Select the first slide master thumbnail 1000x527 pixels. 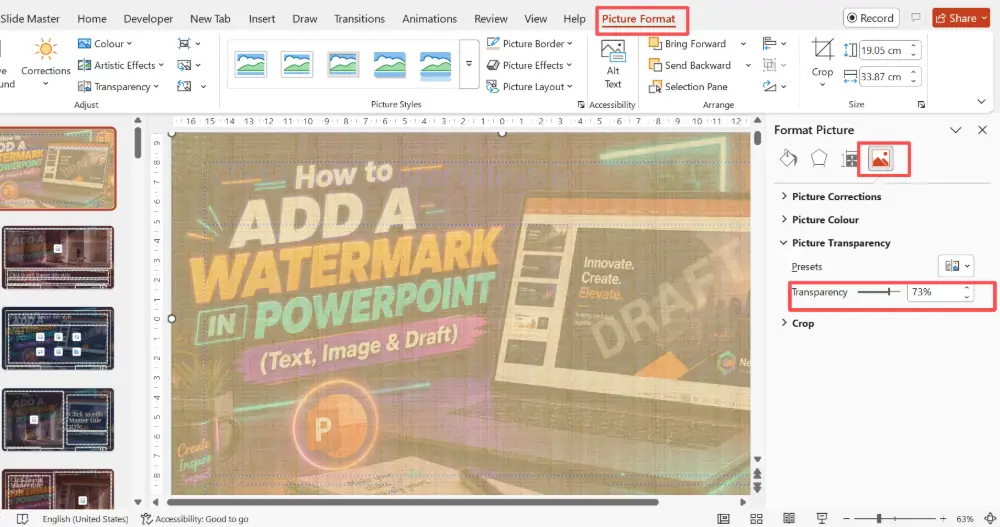point(57,169)
